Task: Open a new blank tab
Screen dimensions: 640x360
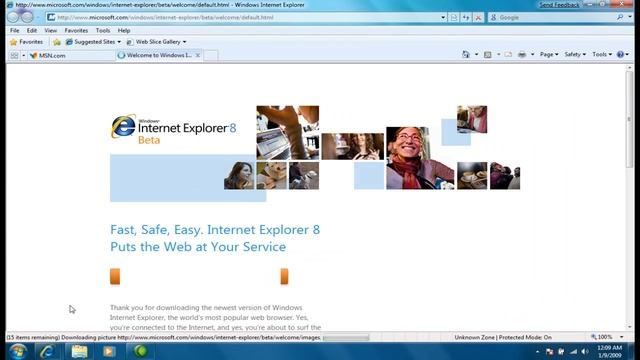Action: [211, 56]
